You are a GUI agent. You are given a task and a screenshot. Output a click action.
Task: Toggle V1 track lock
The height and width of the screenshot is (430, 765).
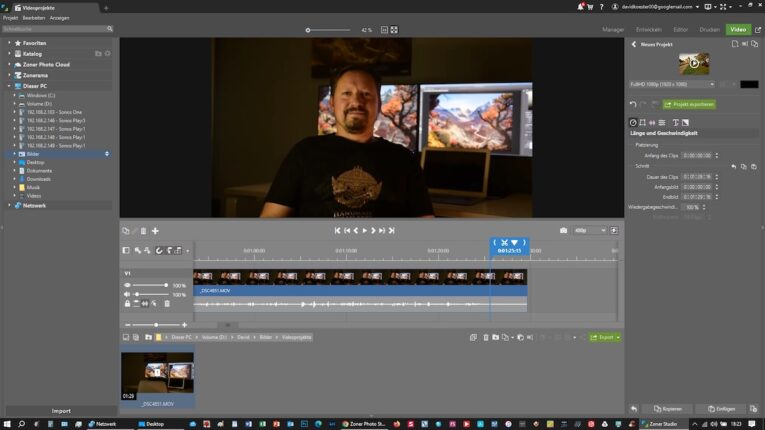tap(127, 303)
